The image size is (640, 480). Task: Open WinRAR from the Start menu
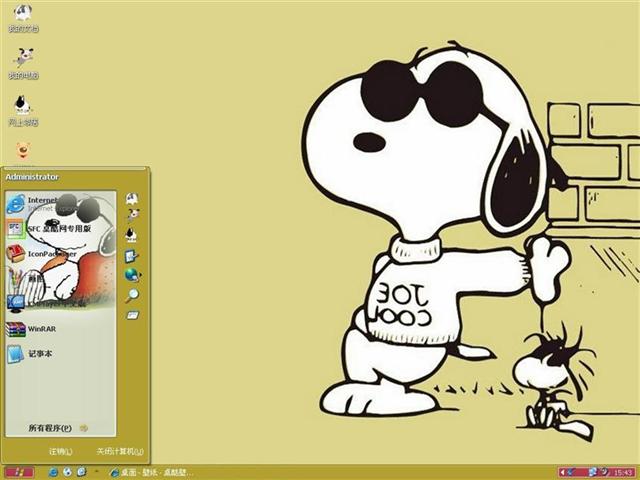(x=60, y=329)
